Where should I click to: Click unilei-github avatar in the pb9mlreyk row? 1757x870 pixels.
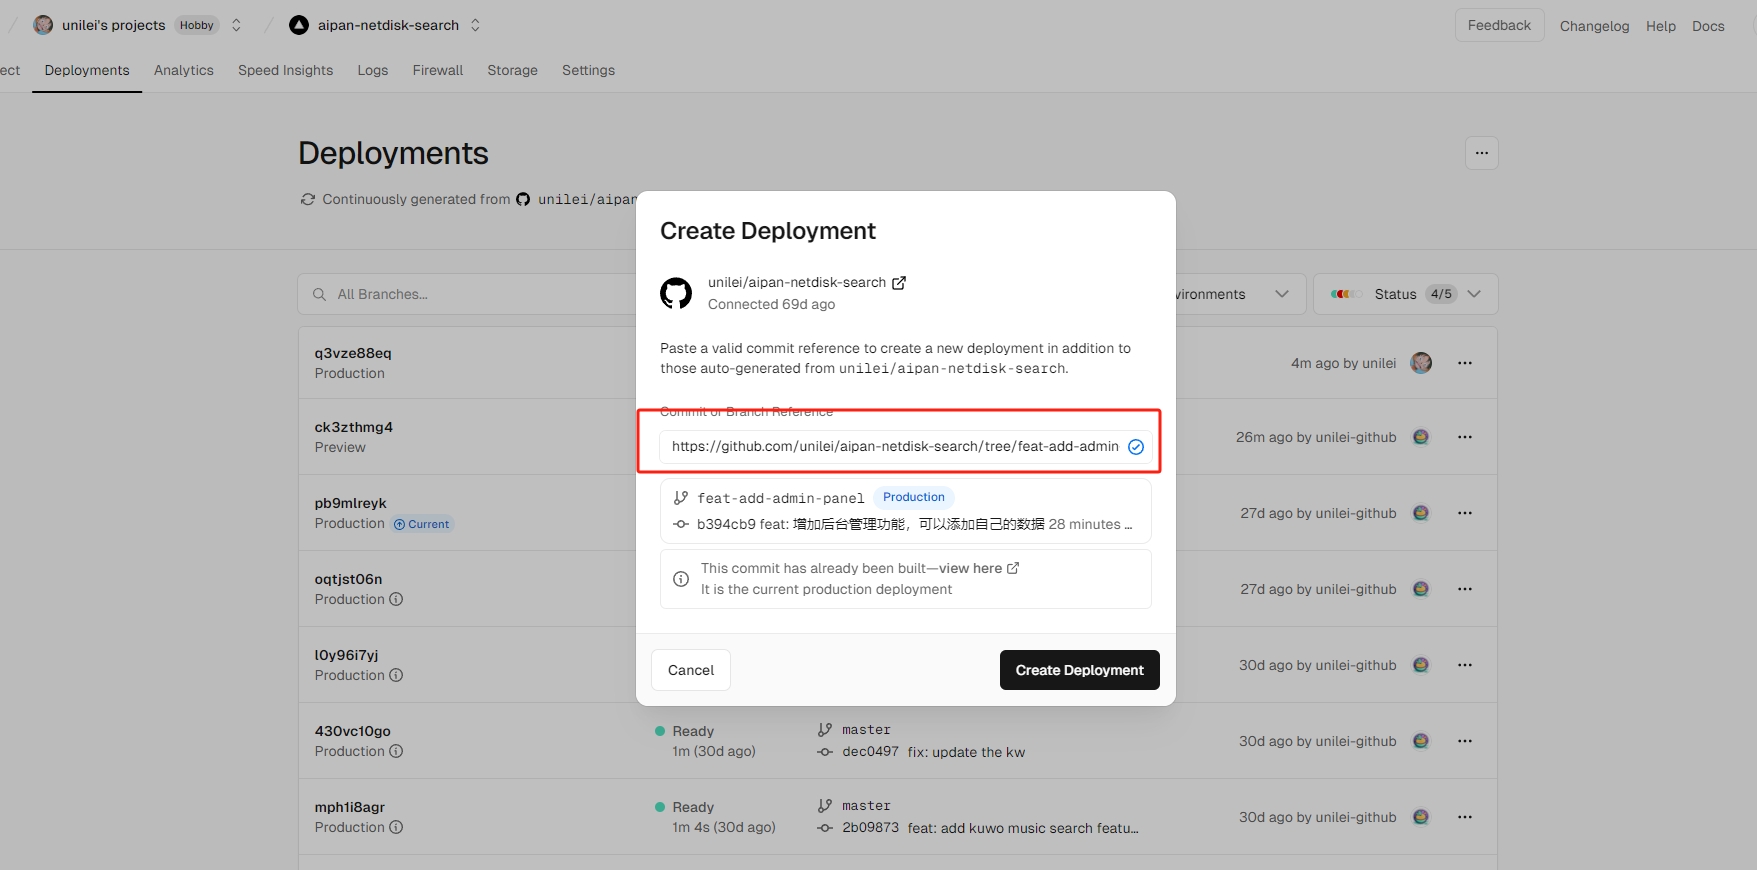click(x=1421, y=513)
